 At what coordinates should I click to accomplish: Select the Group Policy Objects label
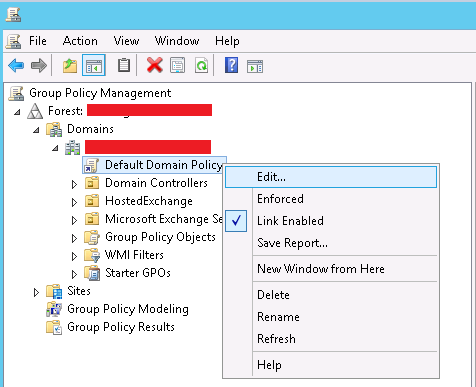click(160, 237)
